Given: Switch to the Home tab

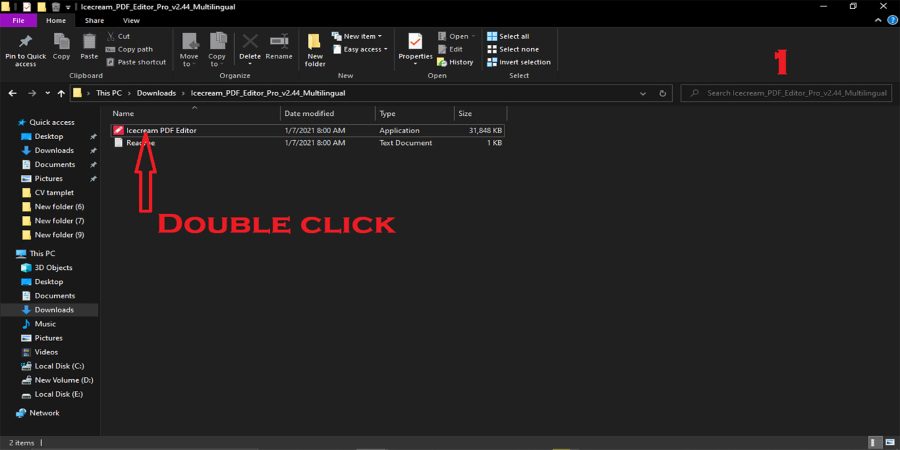Looking at the screenshot, I should pos(56,21).
